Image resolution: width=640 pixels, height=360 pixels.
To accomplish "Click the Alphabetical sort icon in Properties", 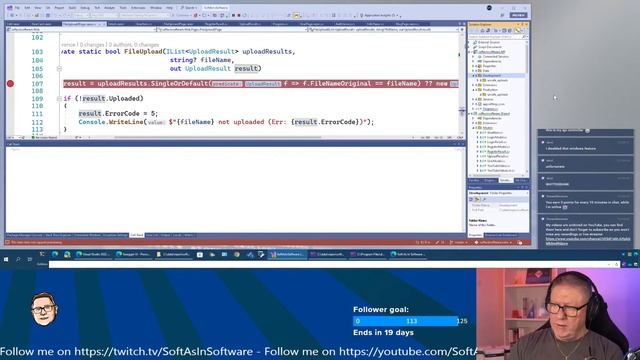I will click(477, 199).
